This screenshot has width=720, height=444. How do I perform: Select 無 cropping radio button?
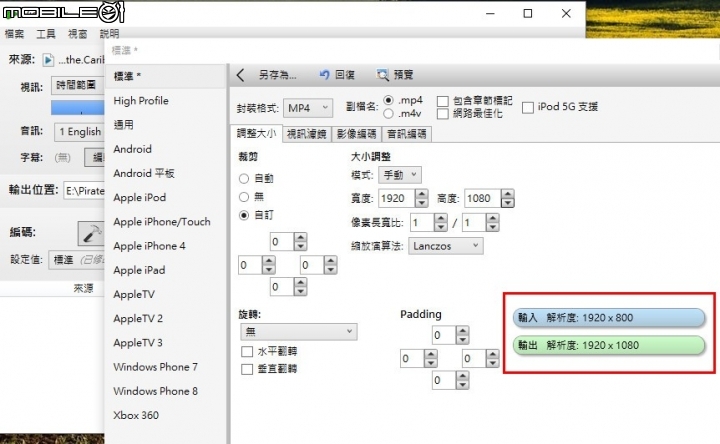point(244,197)
